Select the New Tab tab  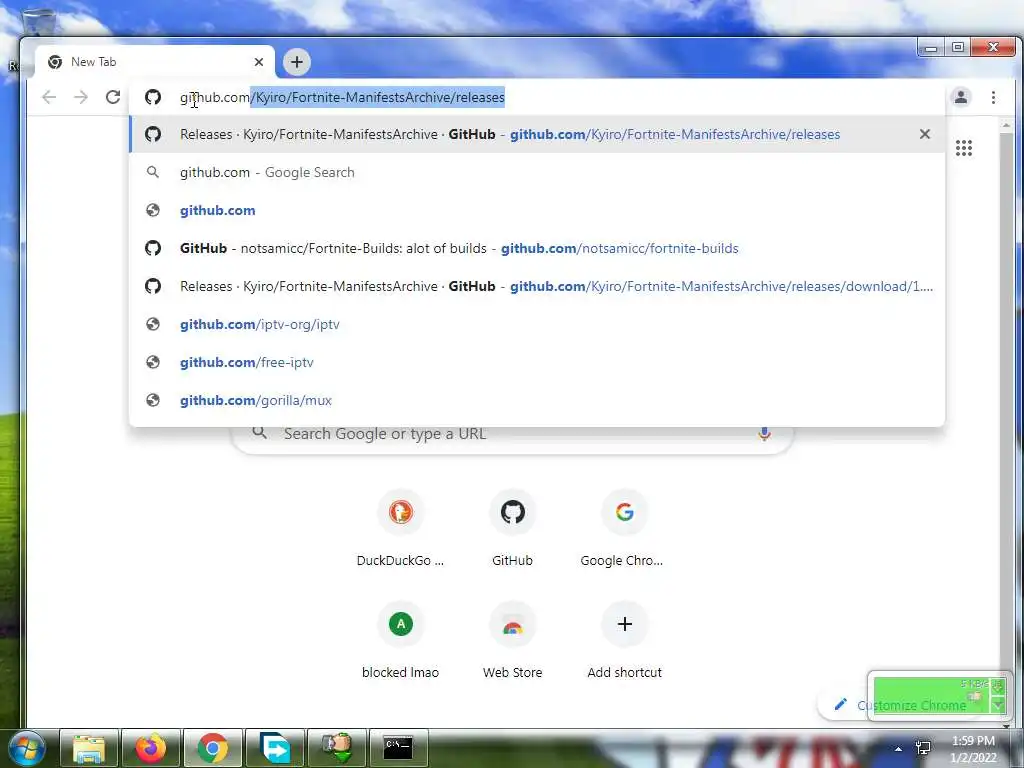(155, 62)
